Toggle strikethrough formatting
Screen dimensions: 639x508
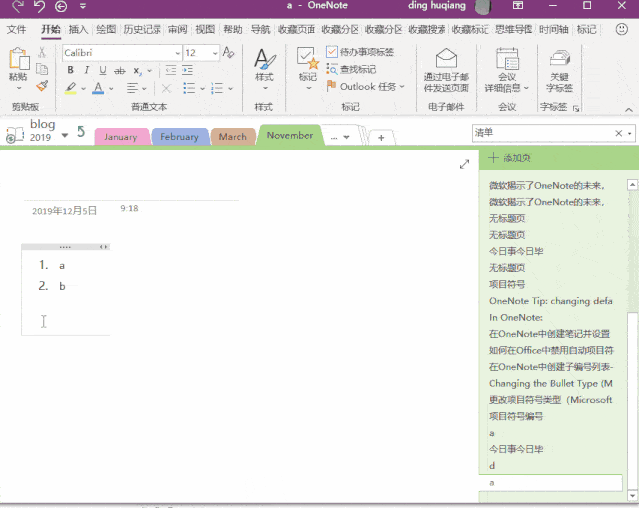point(119,70)
